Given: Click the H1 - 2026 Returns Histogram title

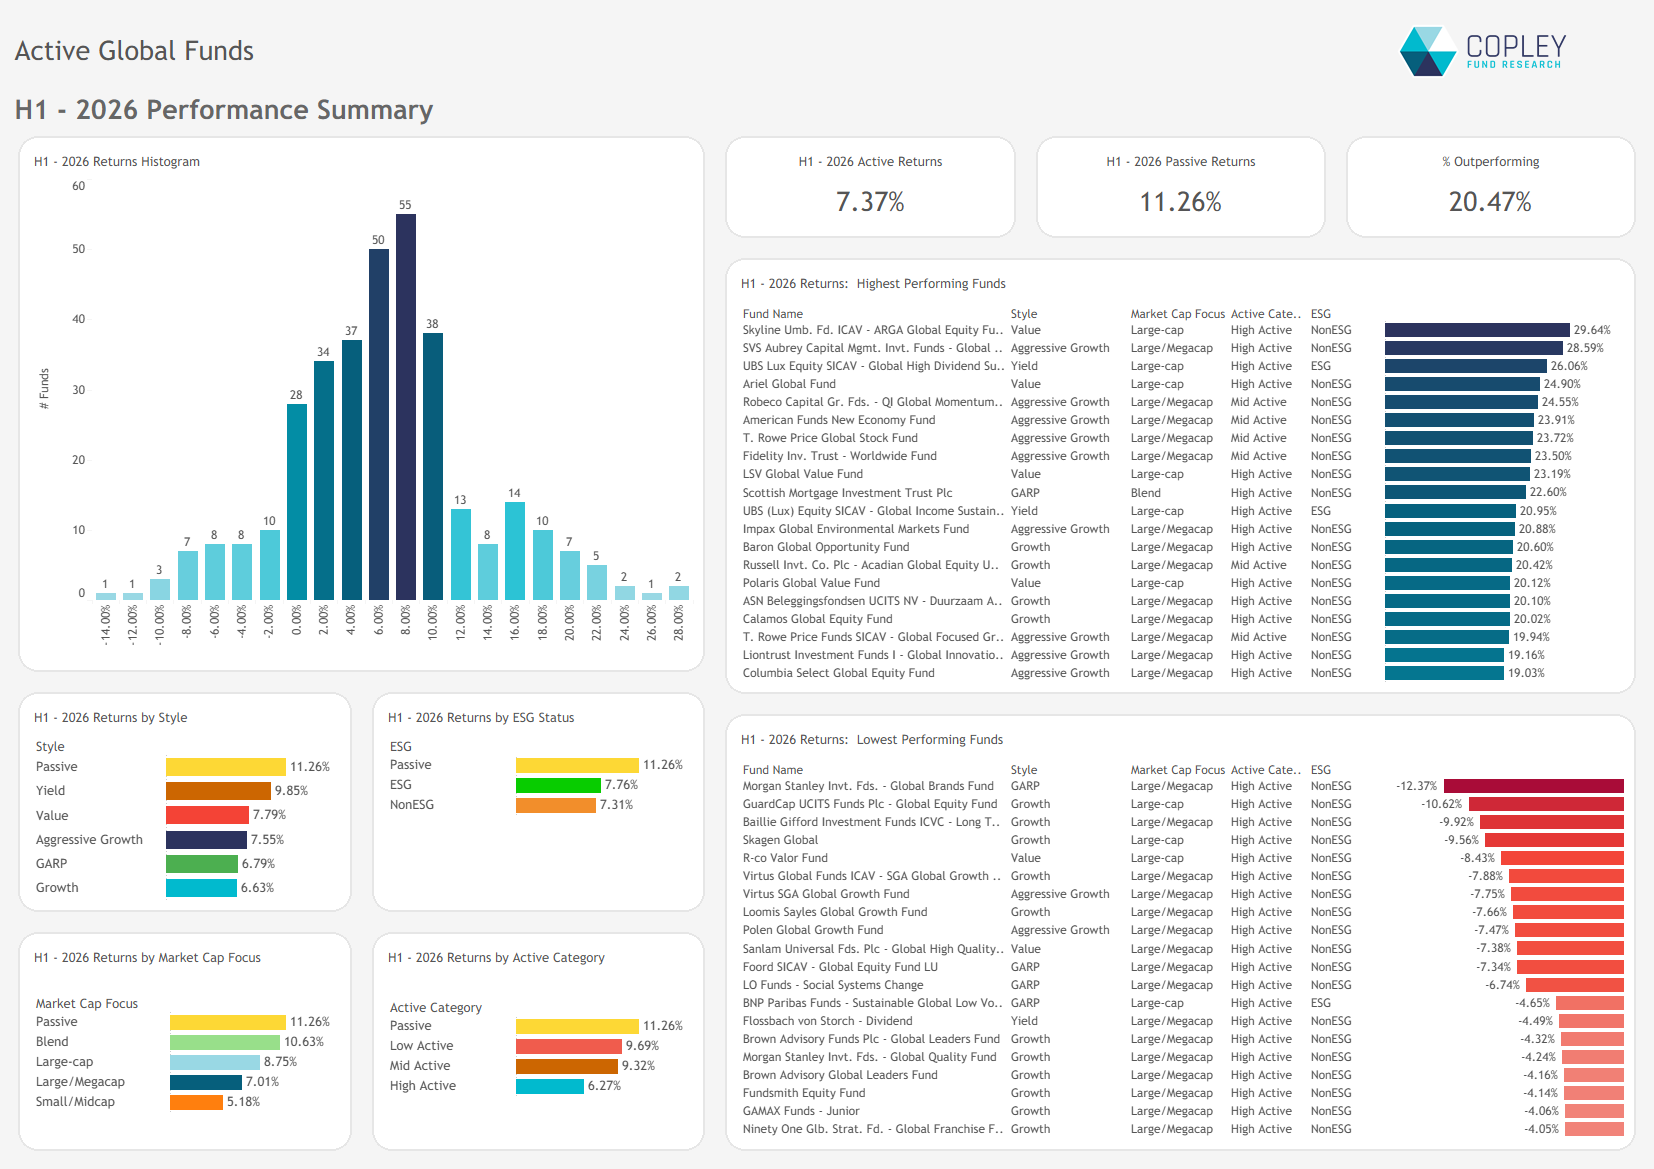Looking at the screenshot, I should coord(117,162).
